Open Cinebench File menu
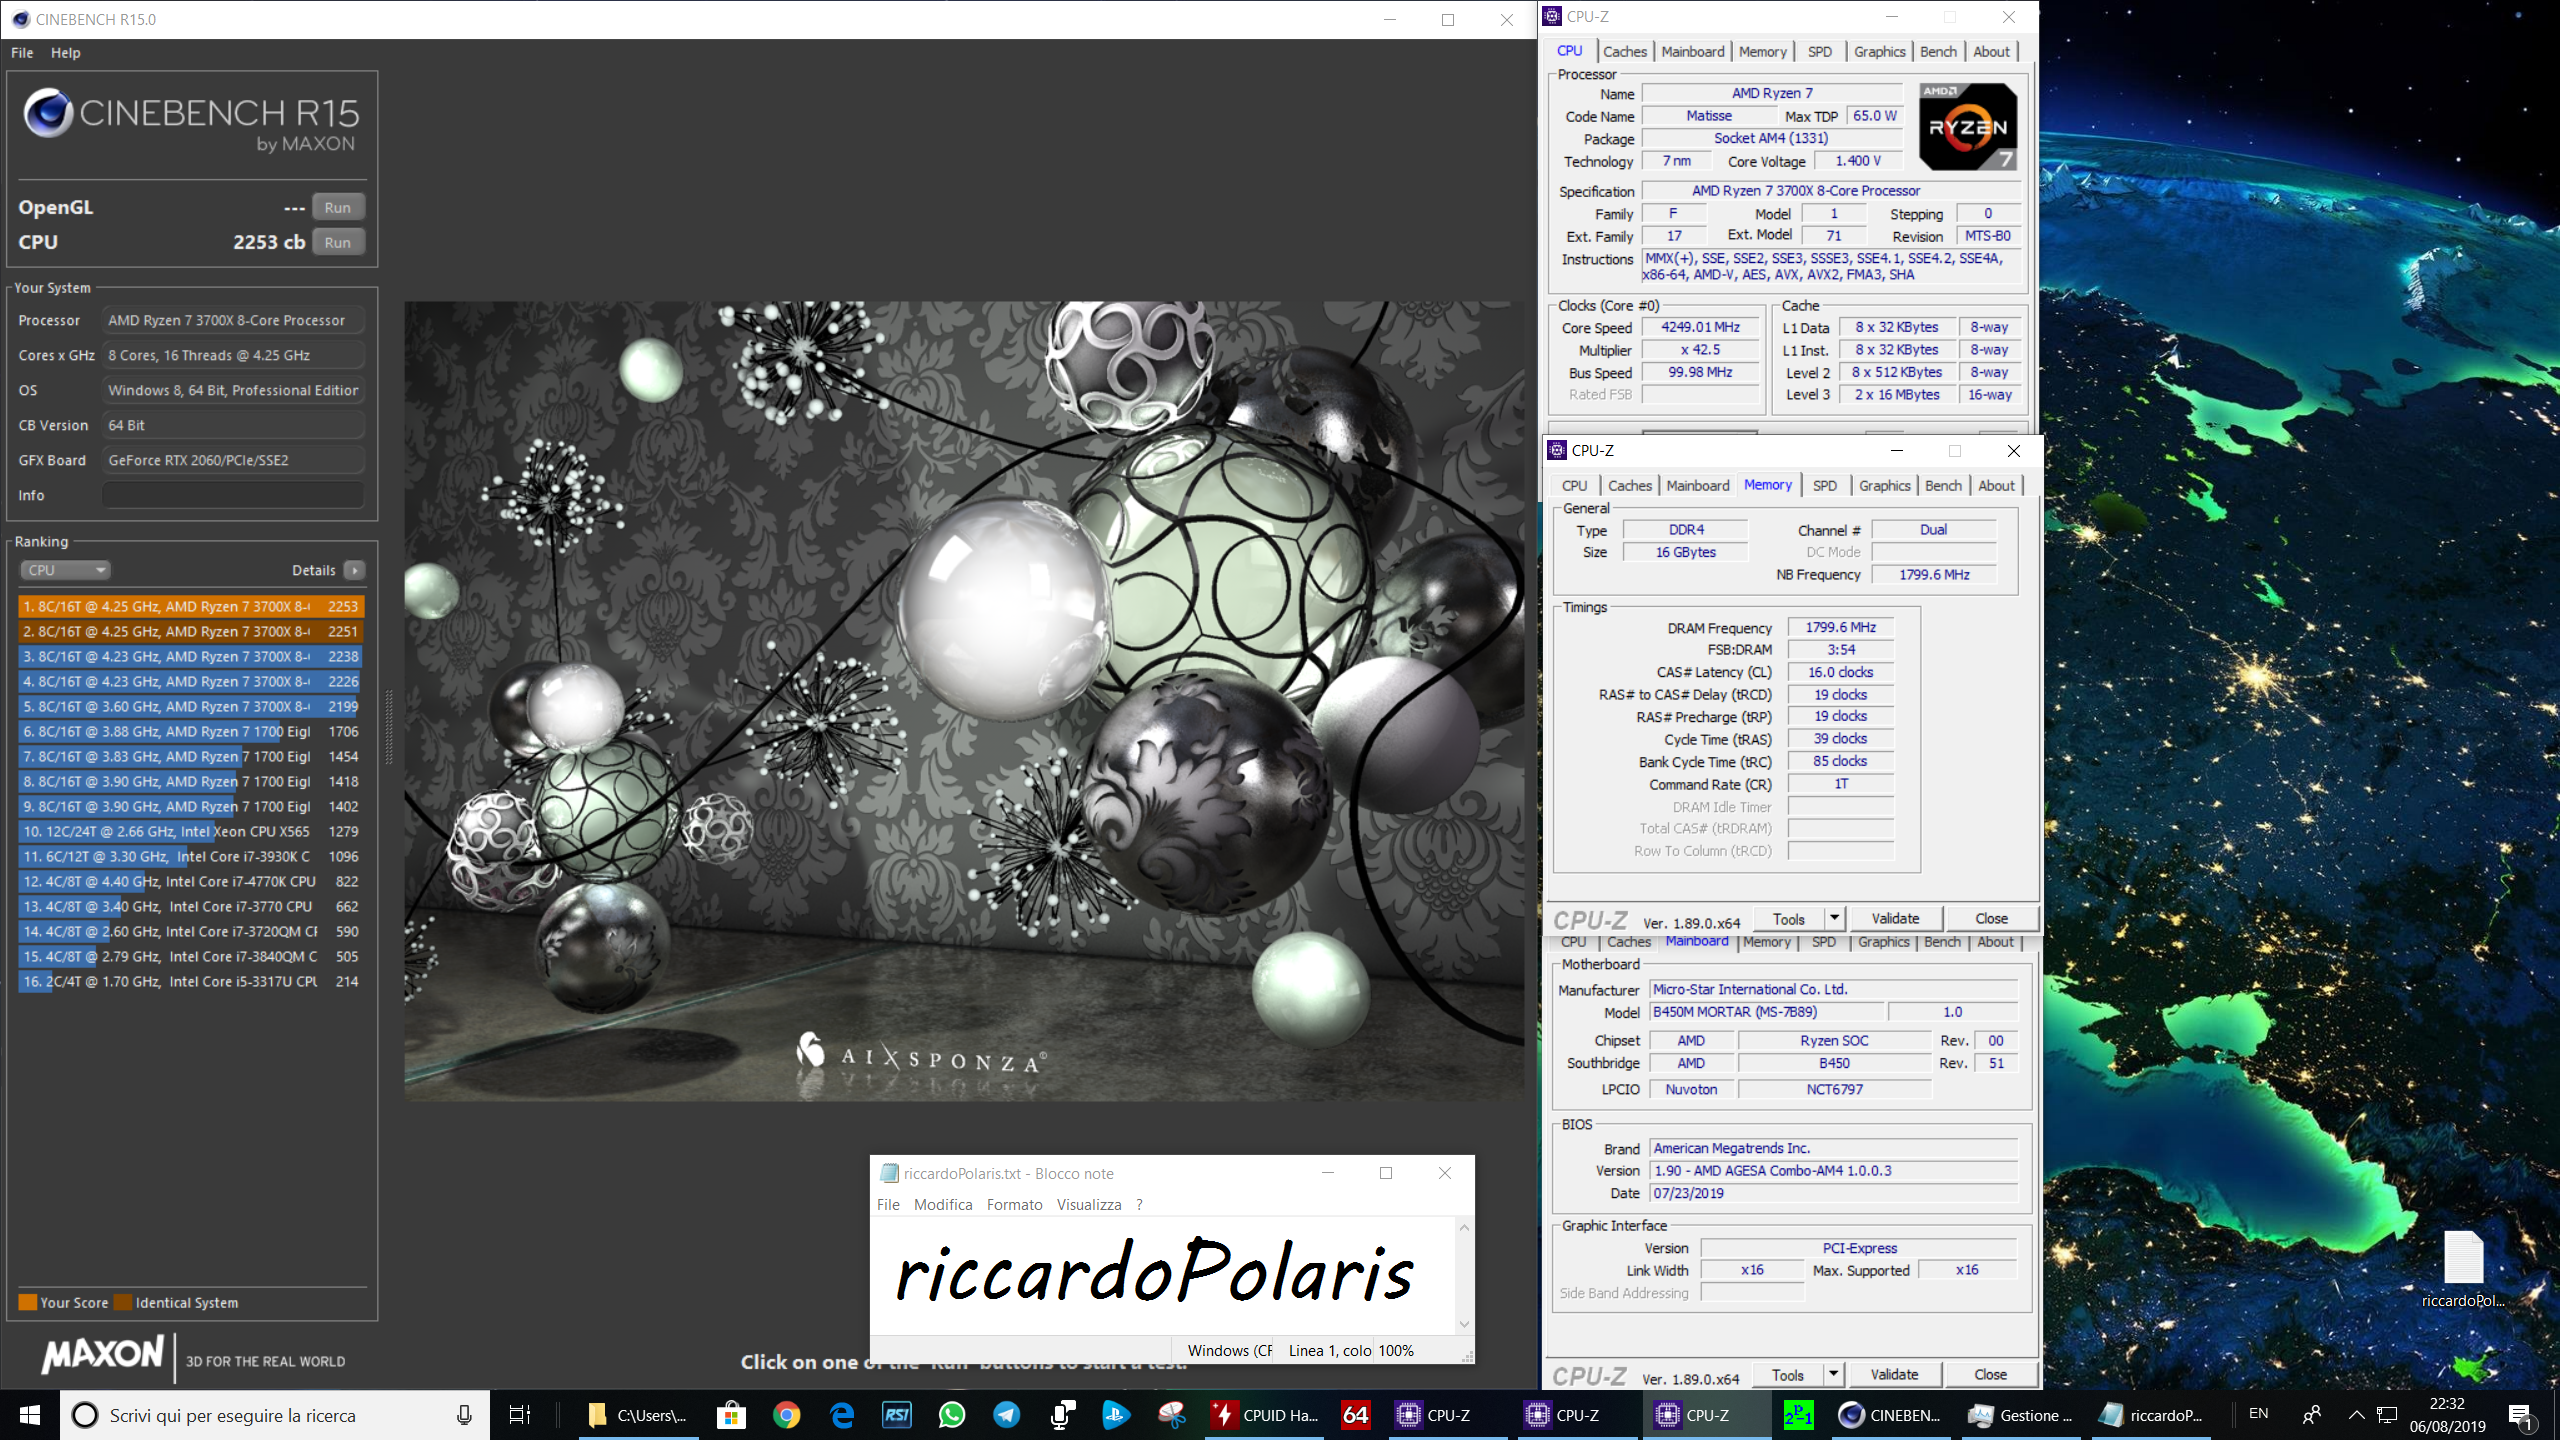 (22, 53)
